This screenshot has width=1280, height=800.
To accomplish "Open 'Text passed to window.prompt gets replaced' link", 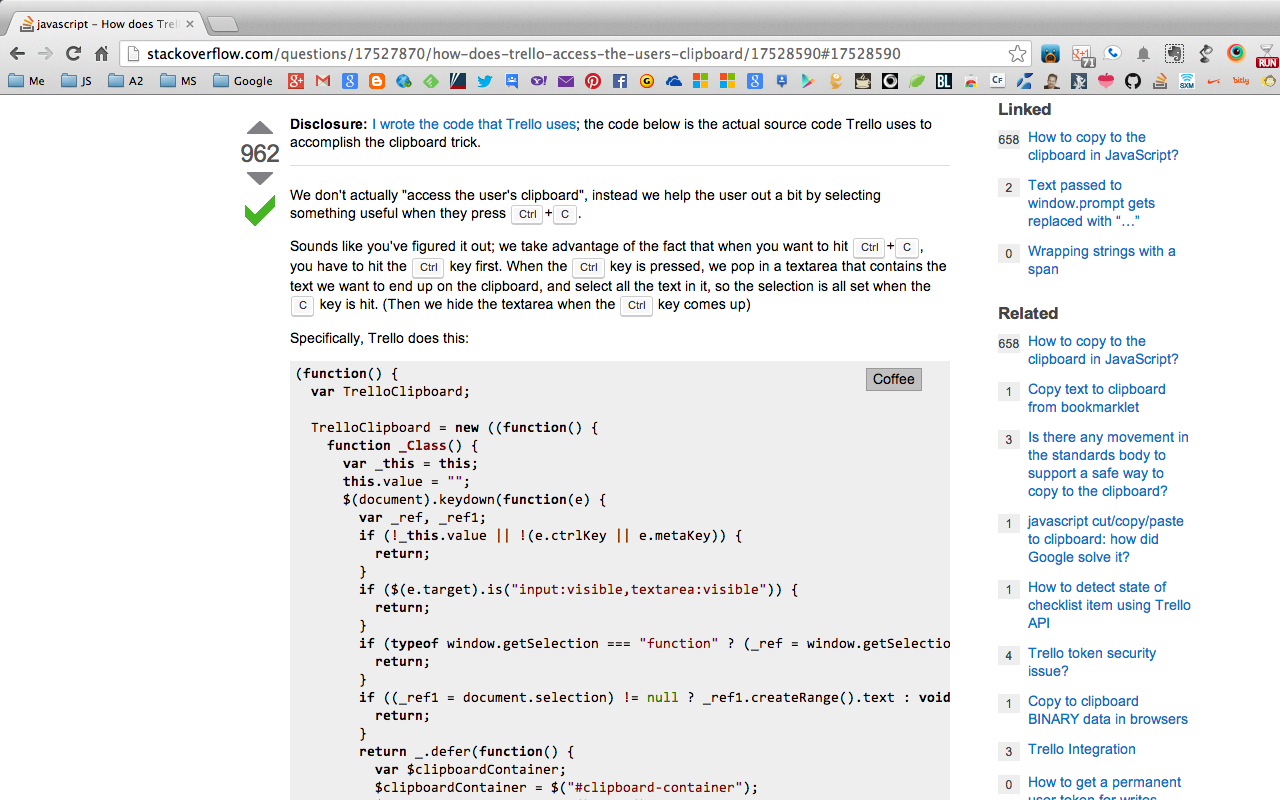I will [1091, 203].
